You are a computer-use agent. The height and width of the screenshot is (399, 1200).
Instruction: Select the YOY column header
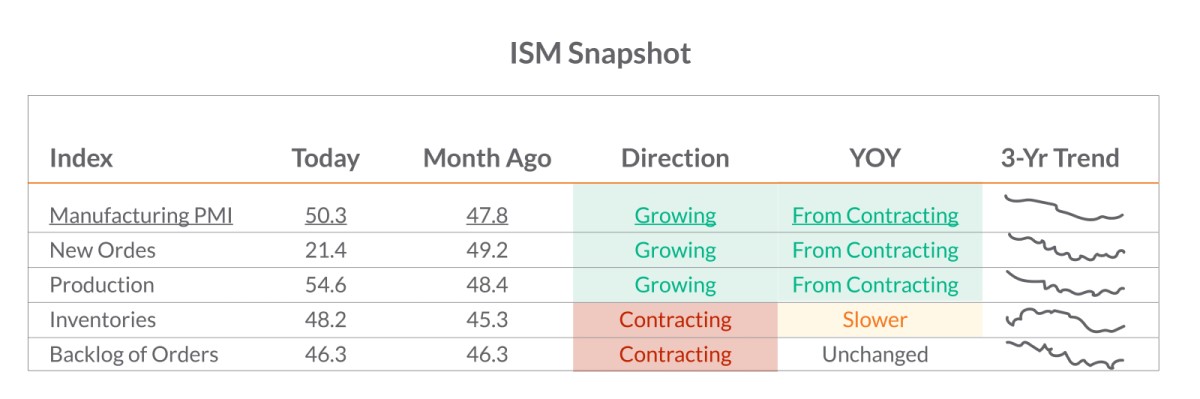point(875,158)
